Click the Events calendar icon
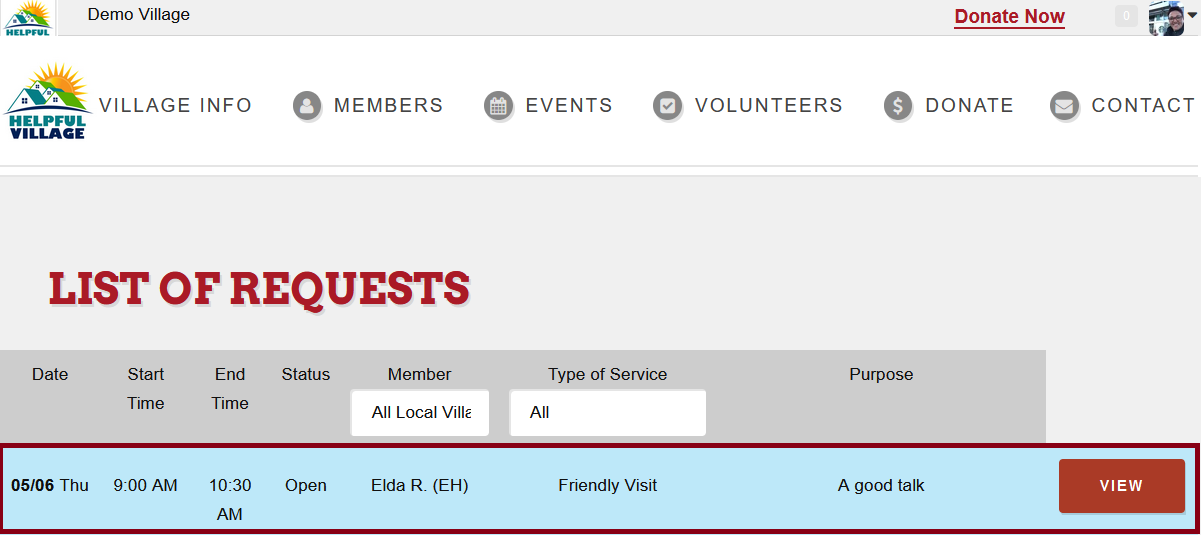The height and width of the screenshot is (535, 1201). click(x=498, y=105)
